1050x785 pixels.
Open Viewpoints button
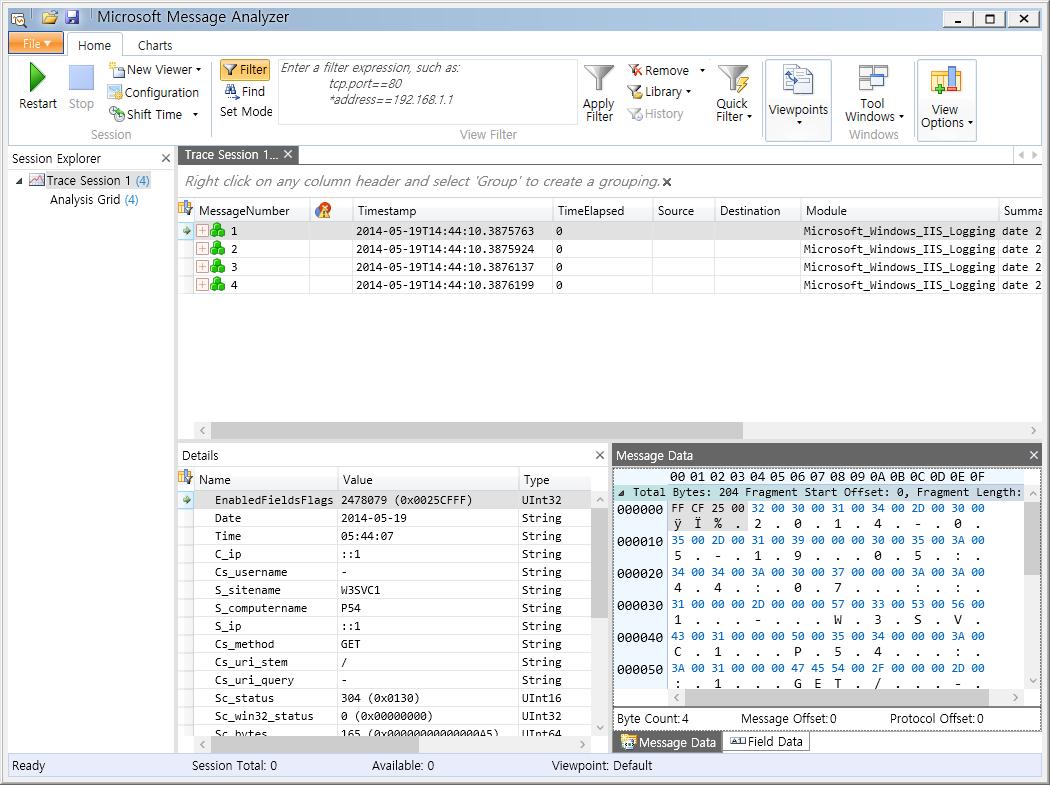(x=798, y=100)
